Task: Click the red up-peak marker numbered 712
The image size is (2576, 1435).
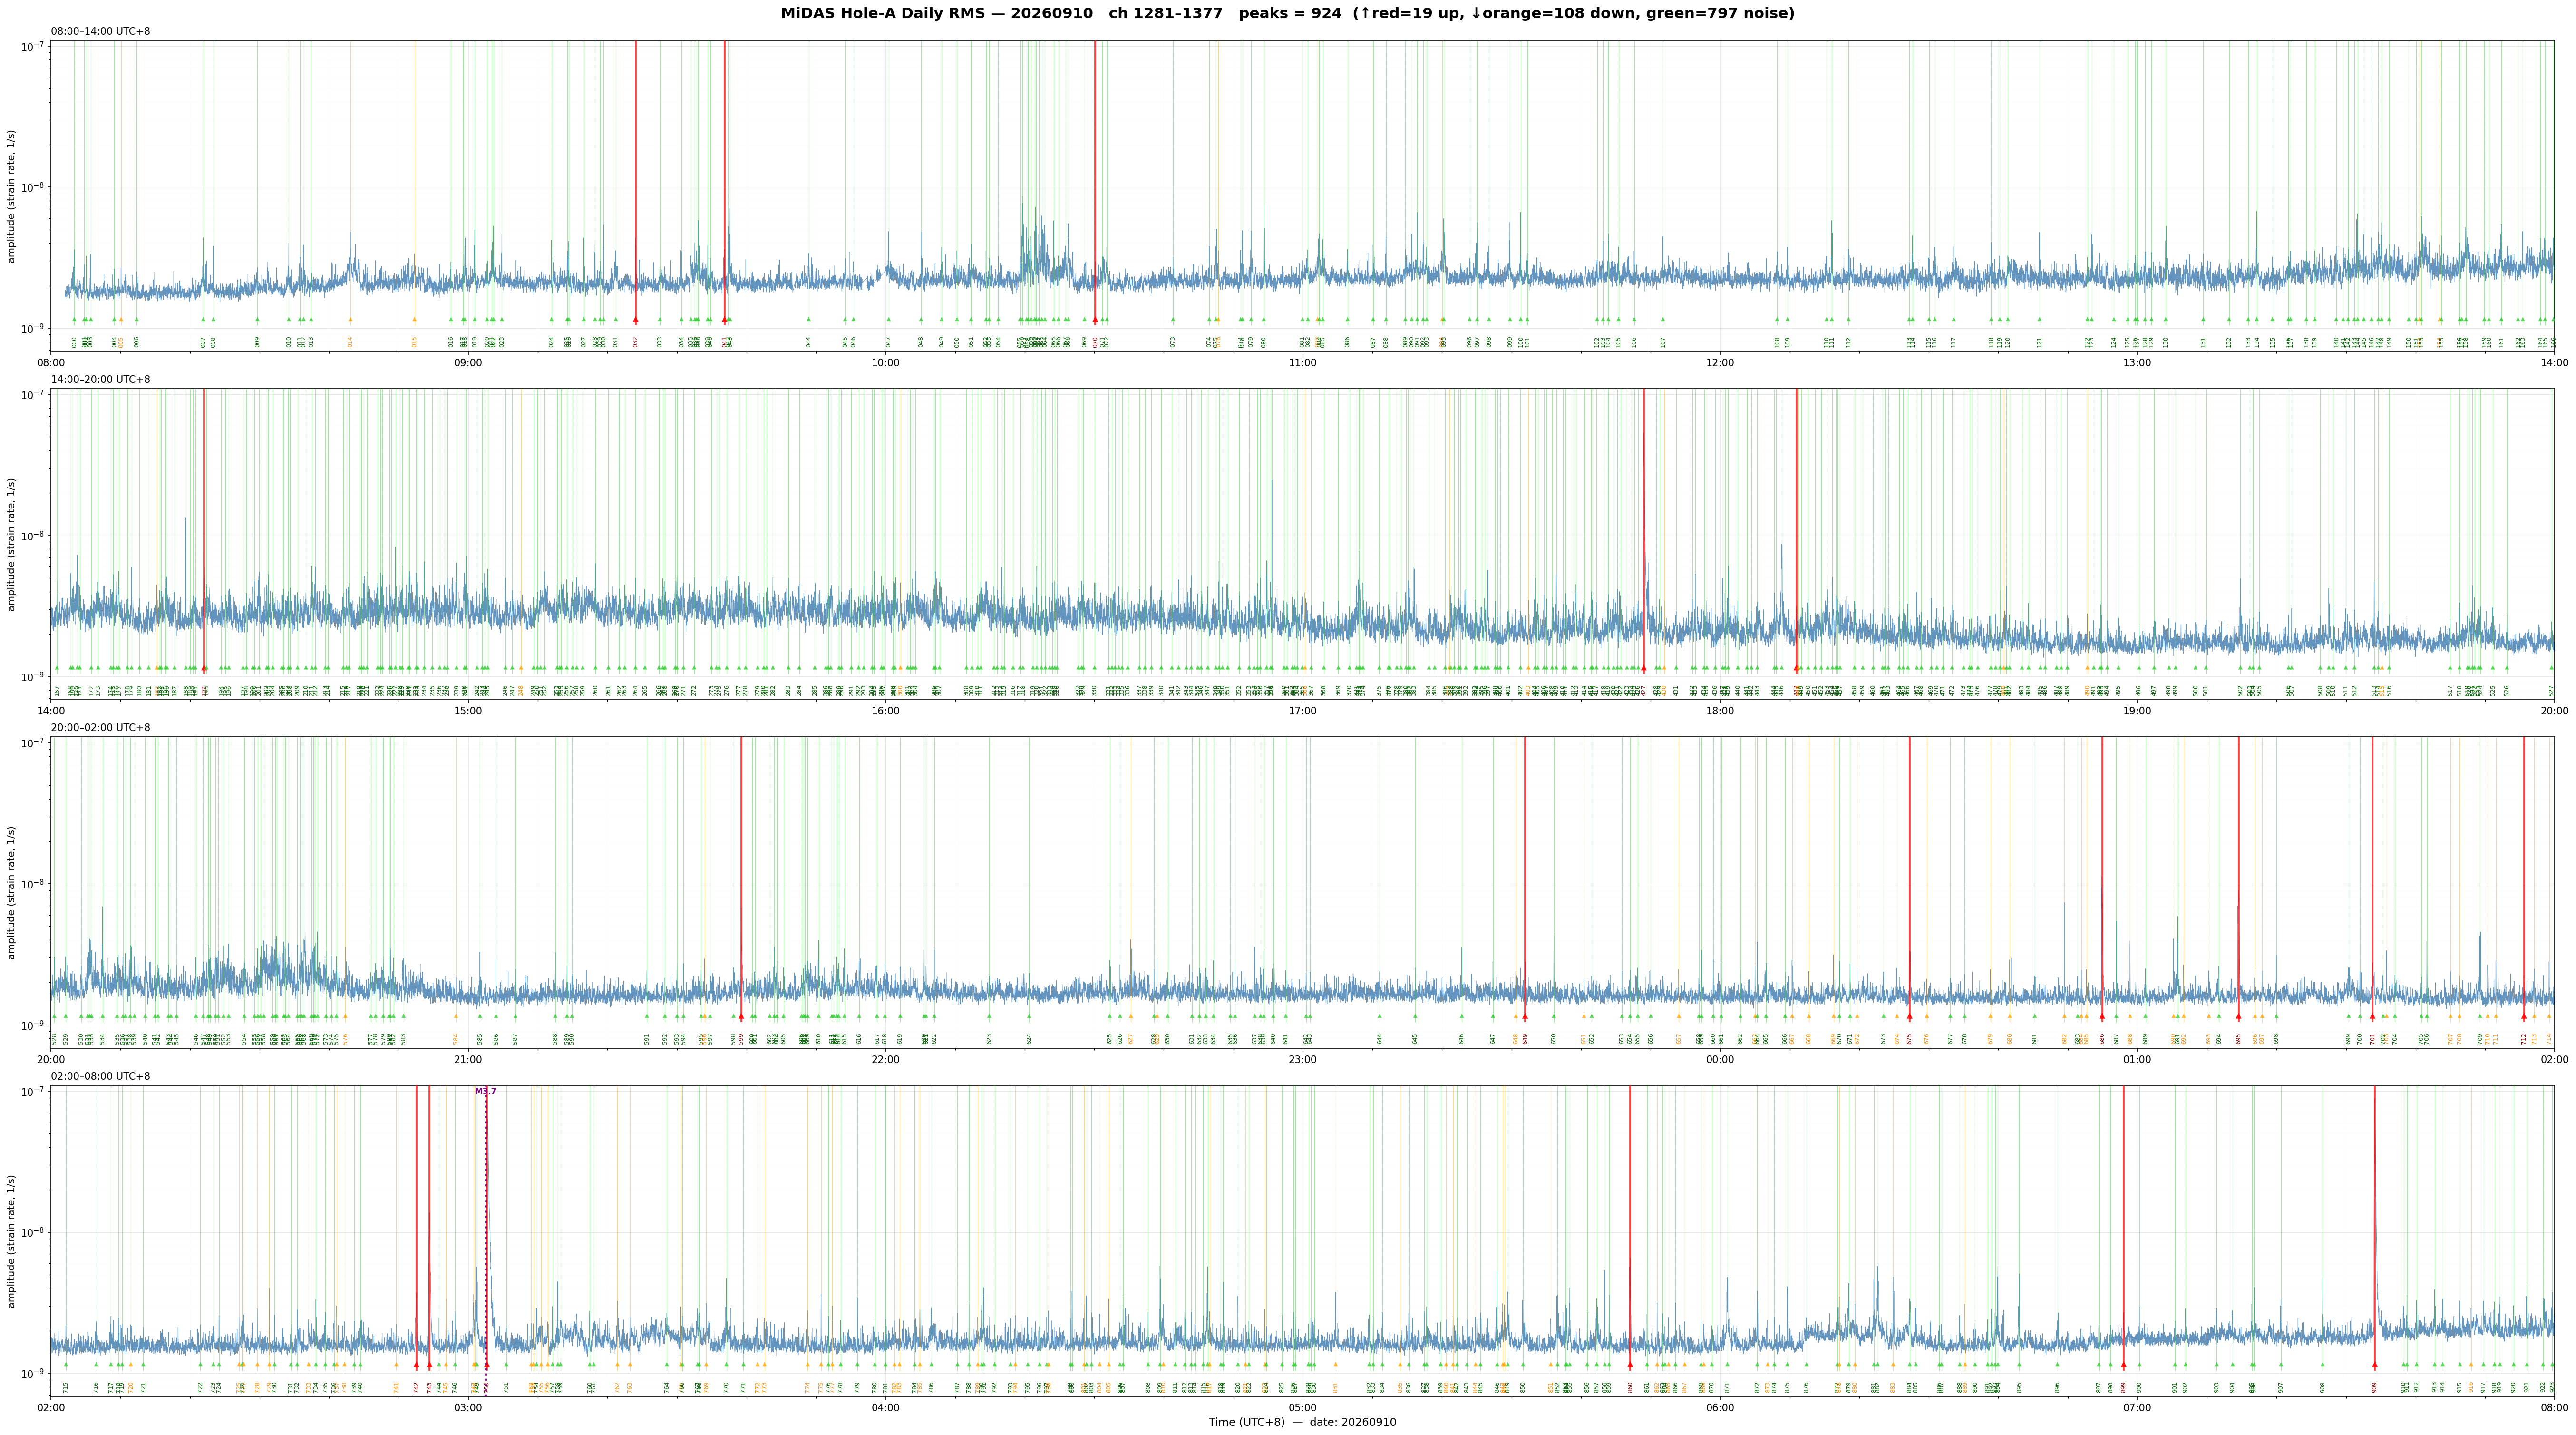Action: (x=2524, y=1016)
